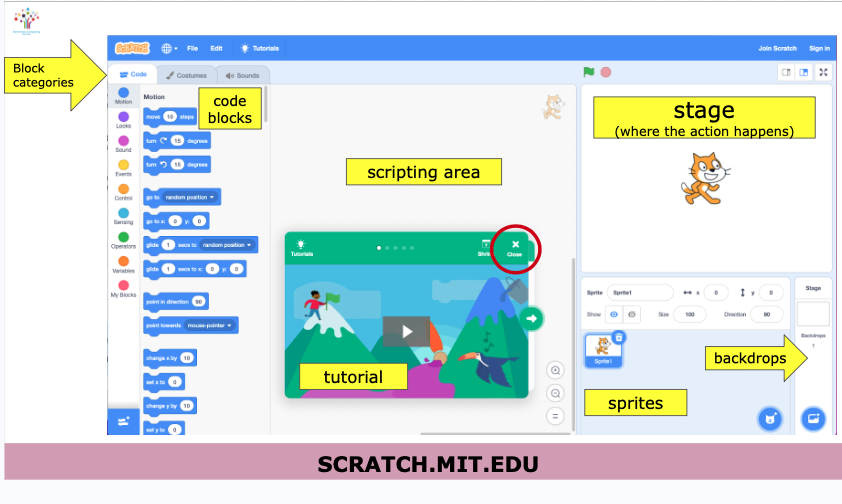This screenshot has height=504, width=842.
Task: Click the cat sprite on the stage
Action: point(705,178)
